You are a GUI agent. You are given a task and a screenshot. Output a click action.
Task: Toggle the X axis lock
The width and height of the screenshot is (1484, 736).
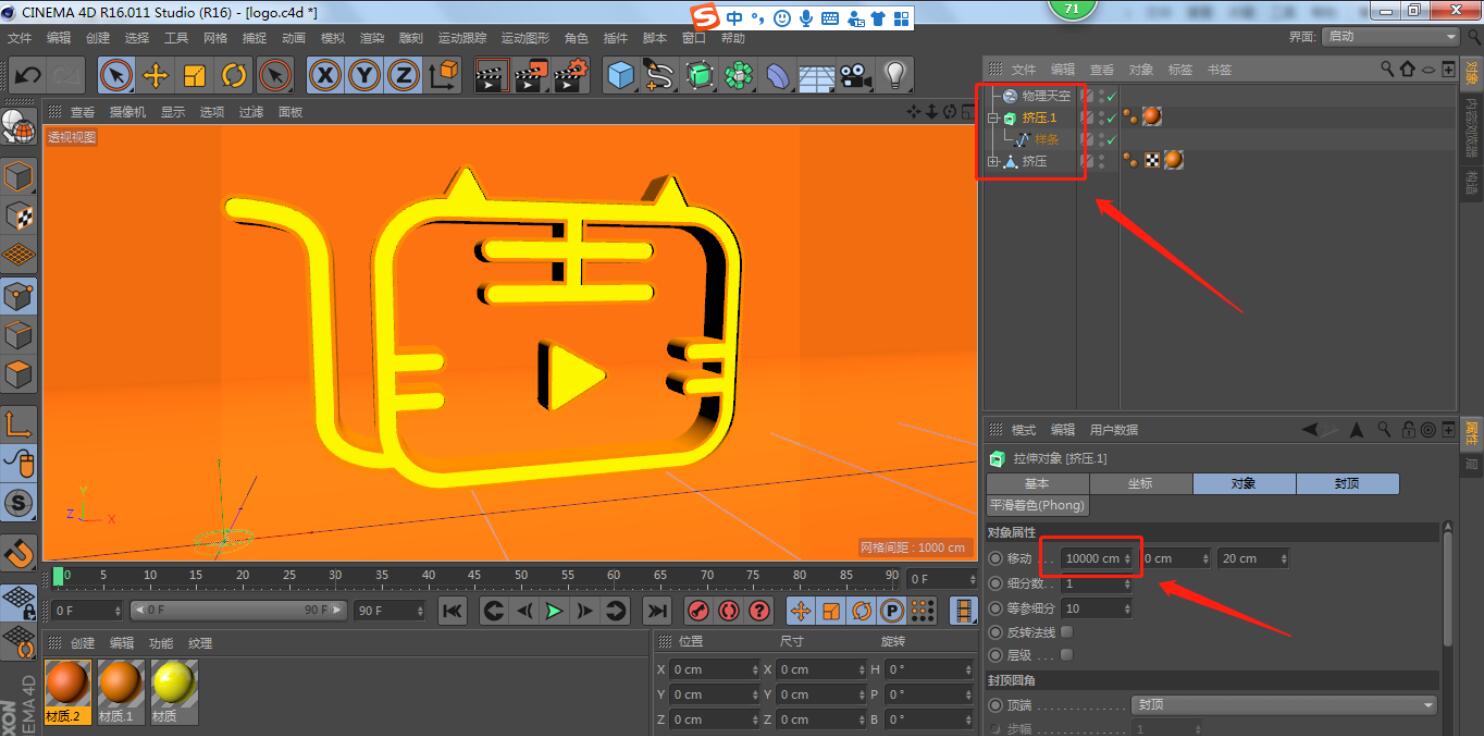pyautogui.click(x=325, y=75)
